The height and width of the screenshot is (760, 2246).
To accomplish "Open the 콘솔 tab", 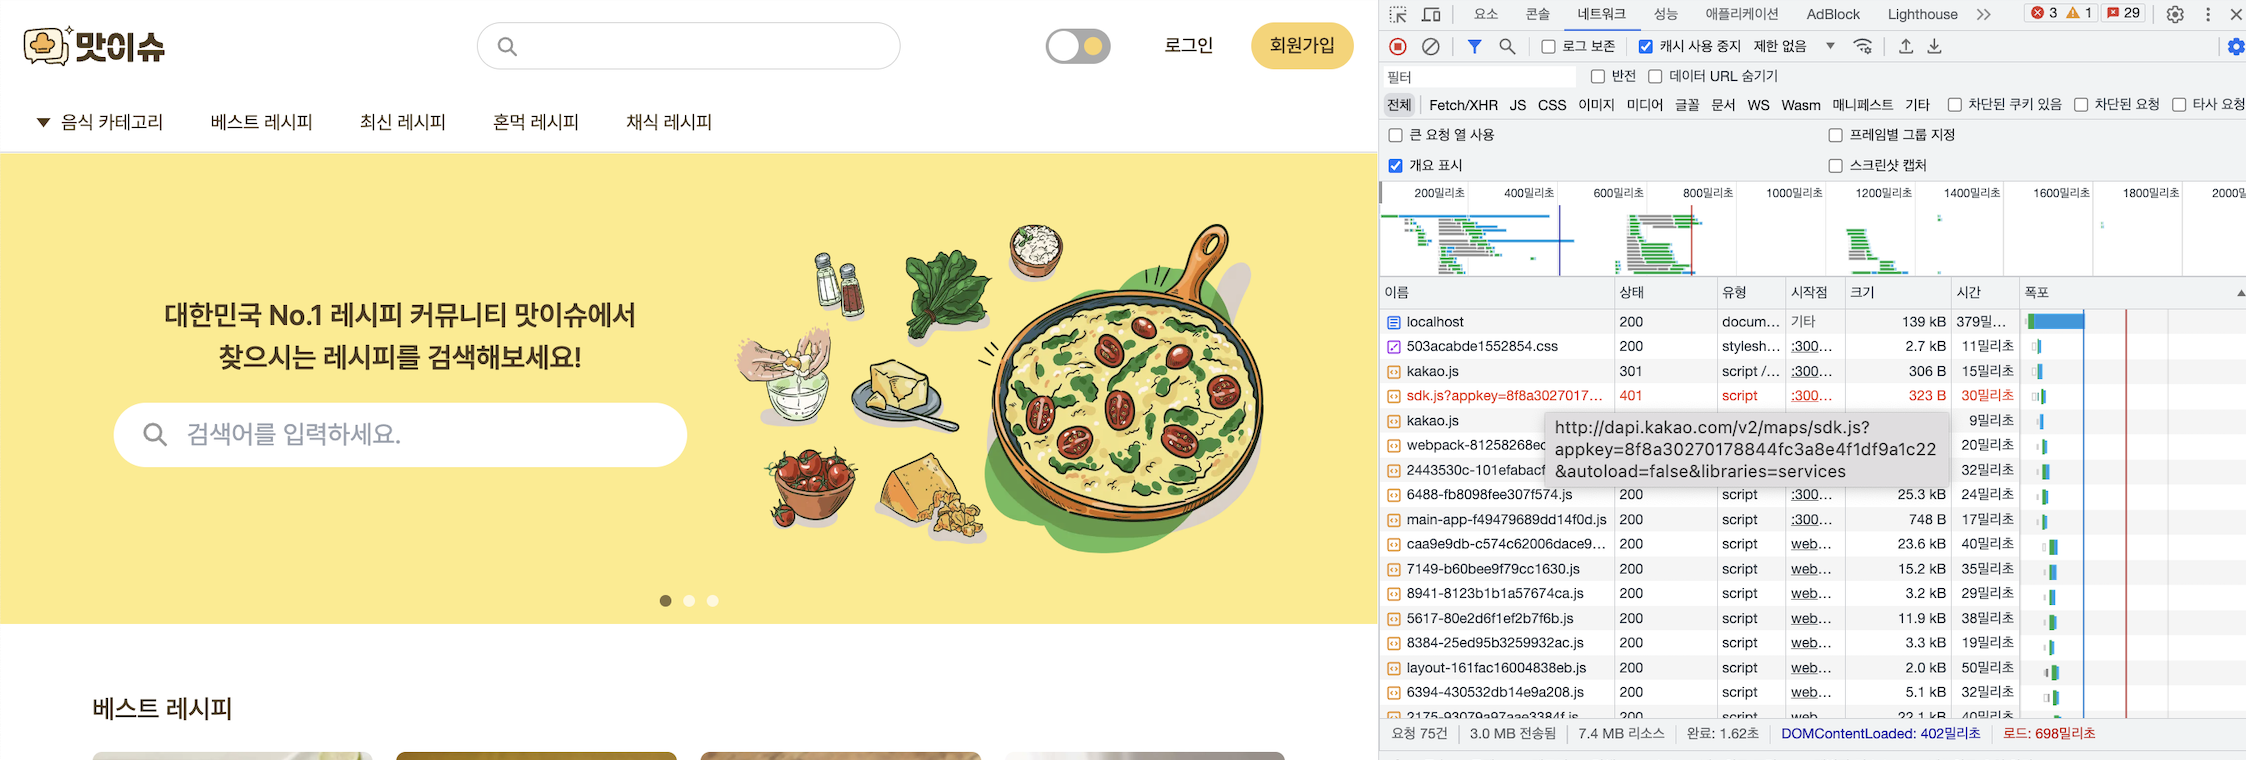I will tap(1538, 14).
